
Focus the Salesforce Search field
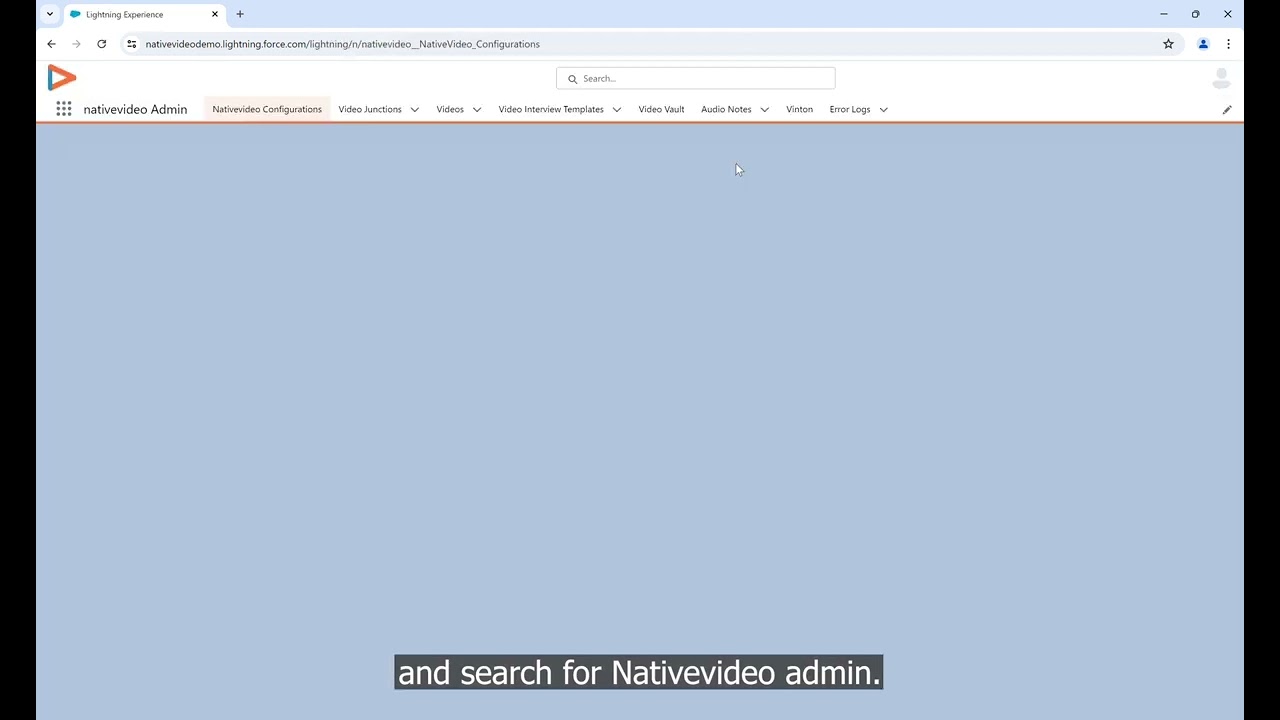pos(696,78)
